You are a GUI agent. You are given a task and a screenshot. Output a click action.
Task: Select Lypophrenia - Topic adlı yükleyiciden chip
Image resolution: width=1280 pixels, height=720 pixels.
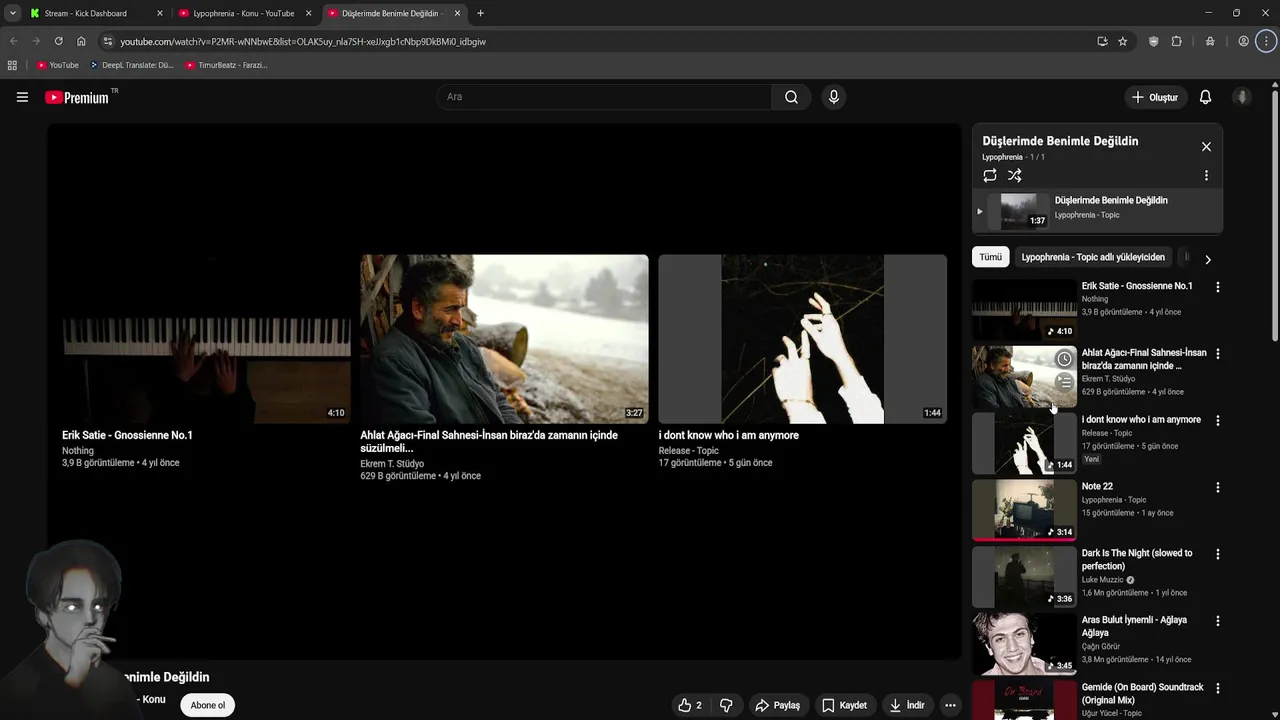click(x=1093, y=257)
